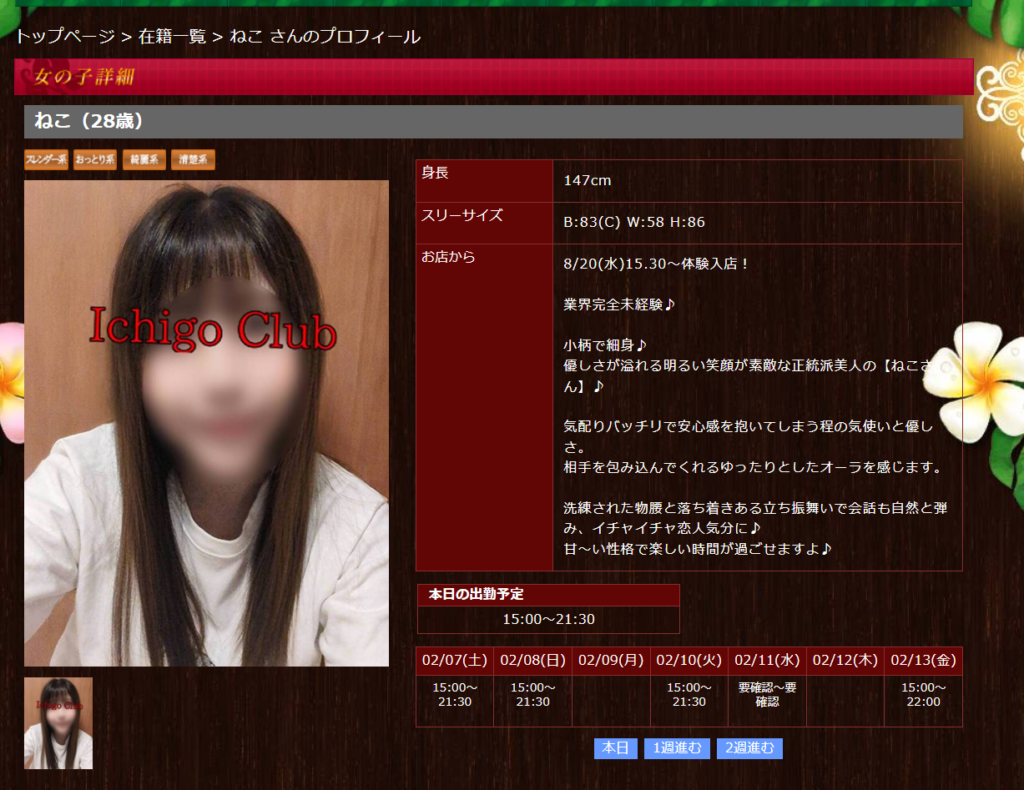The height and width of the screenshot is (790, 1024).
Task: Select the 02/08(日) schedule column header
Action: pyautogui.click(x=533, y=661)
